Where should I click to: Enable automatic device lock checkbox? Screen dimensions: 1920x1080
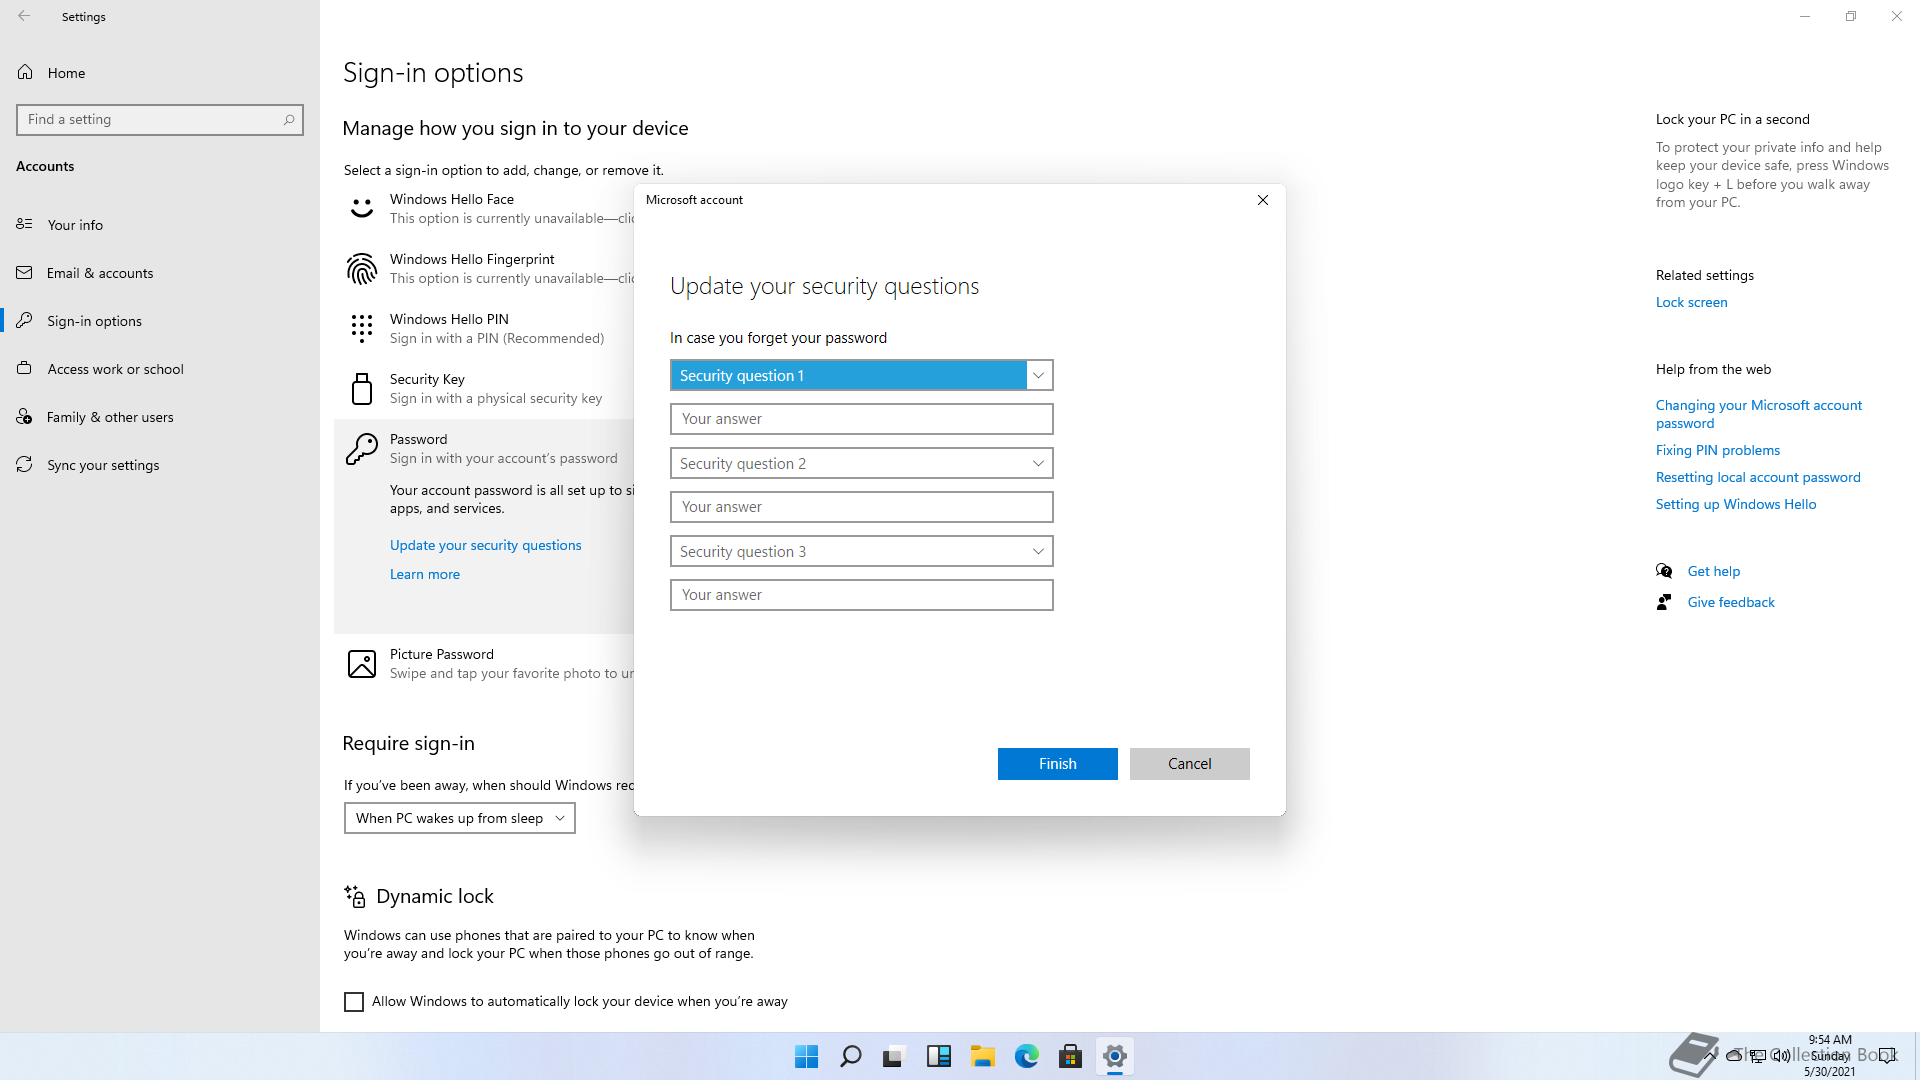(354, 1002)
